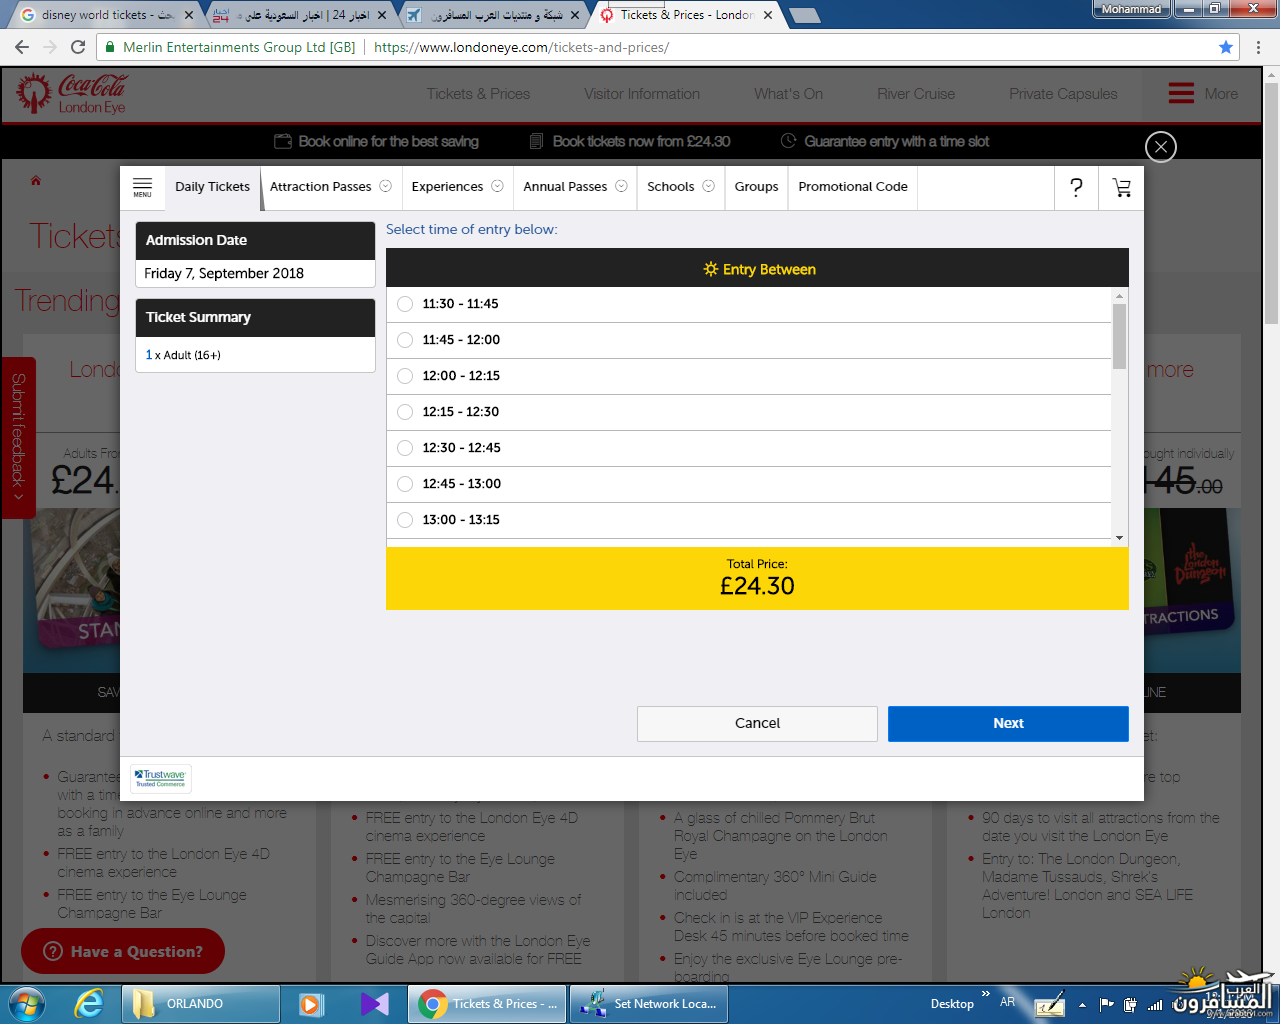1280x1024 pixels.
Task: Switch to ORLANDO folder in taskbar
Action: [201, 1004]
